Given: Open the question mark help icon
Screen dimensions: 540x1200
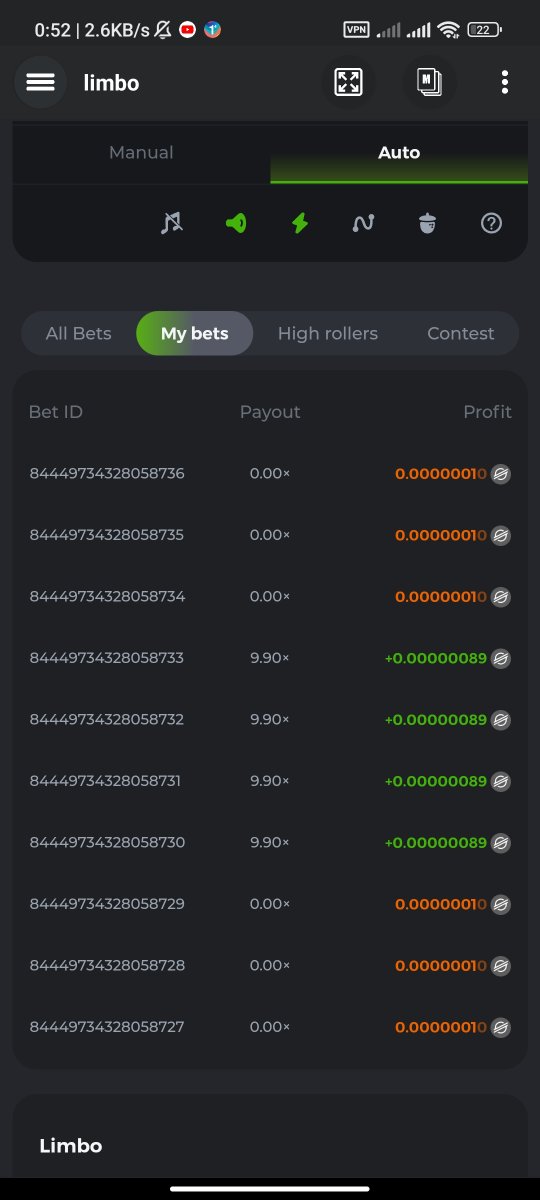Looking at the screenshot, I should [491, 223].
